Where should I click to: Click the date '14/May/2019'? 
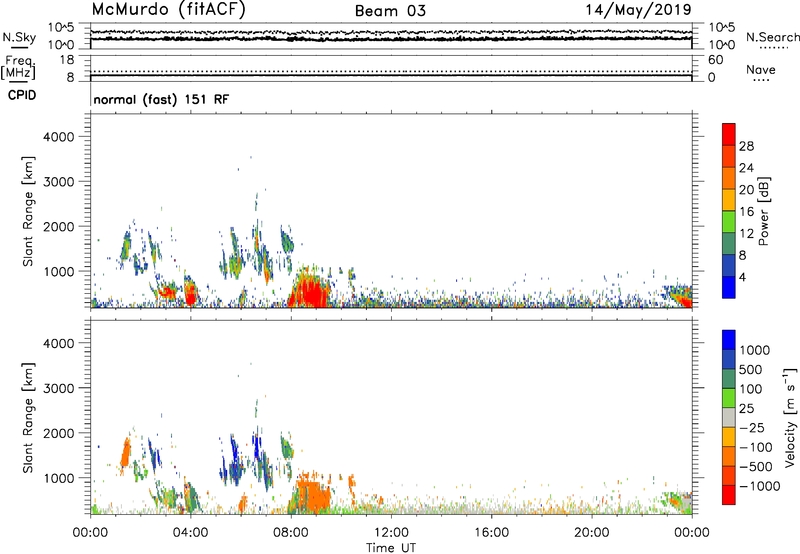638,10
